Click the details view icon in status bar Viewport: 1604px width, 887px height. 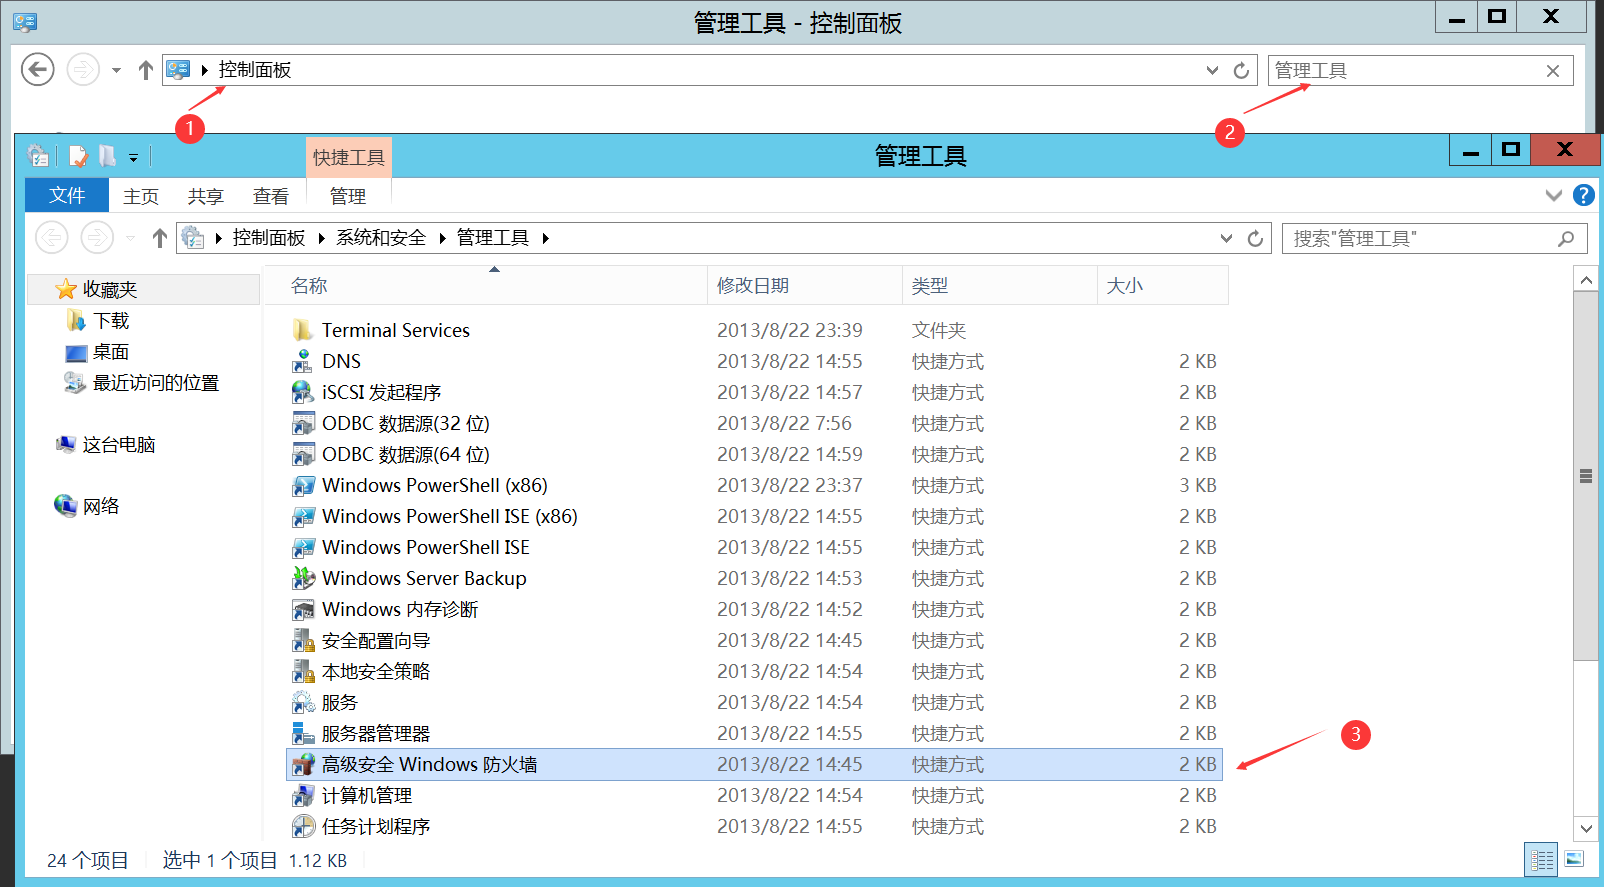tap(1542, 859)
